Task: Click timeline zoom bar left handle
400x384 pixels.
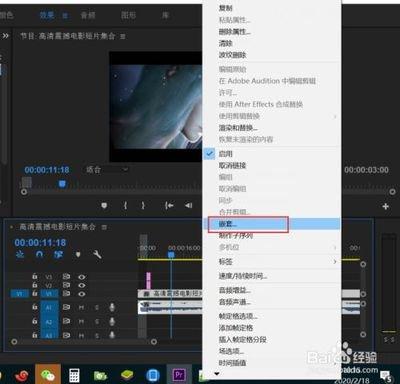Action: point(14,342)
